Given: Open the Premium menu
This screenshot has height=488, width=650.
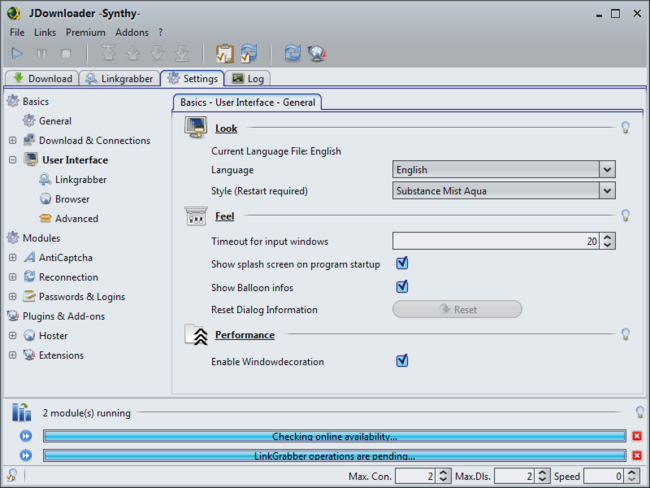Looking at the screenshot, I should tap(85, 32).
